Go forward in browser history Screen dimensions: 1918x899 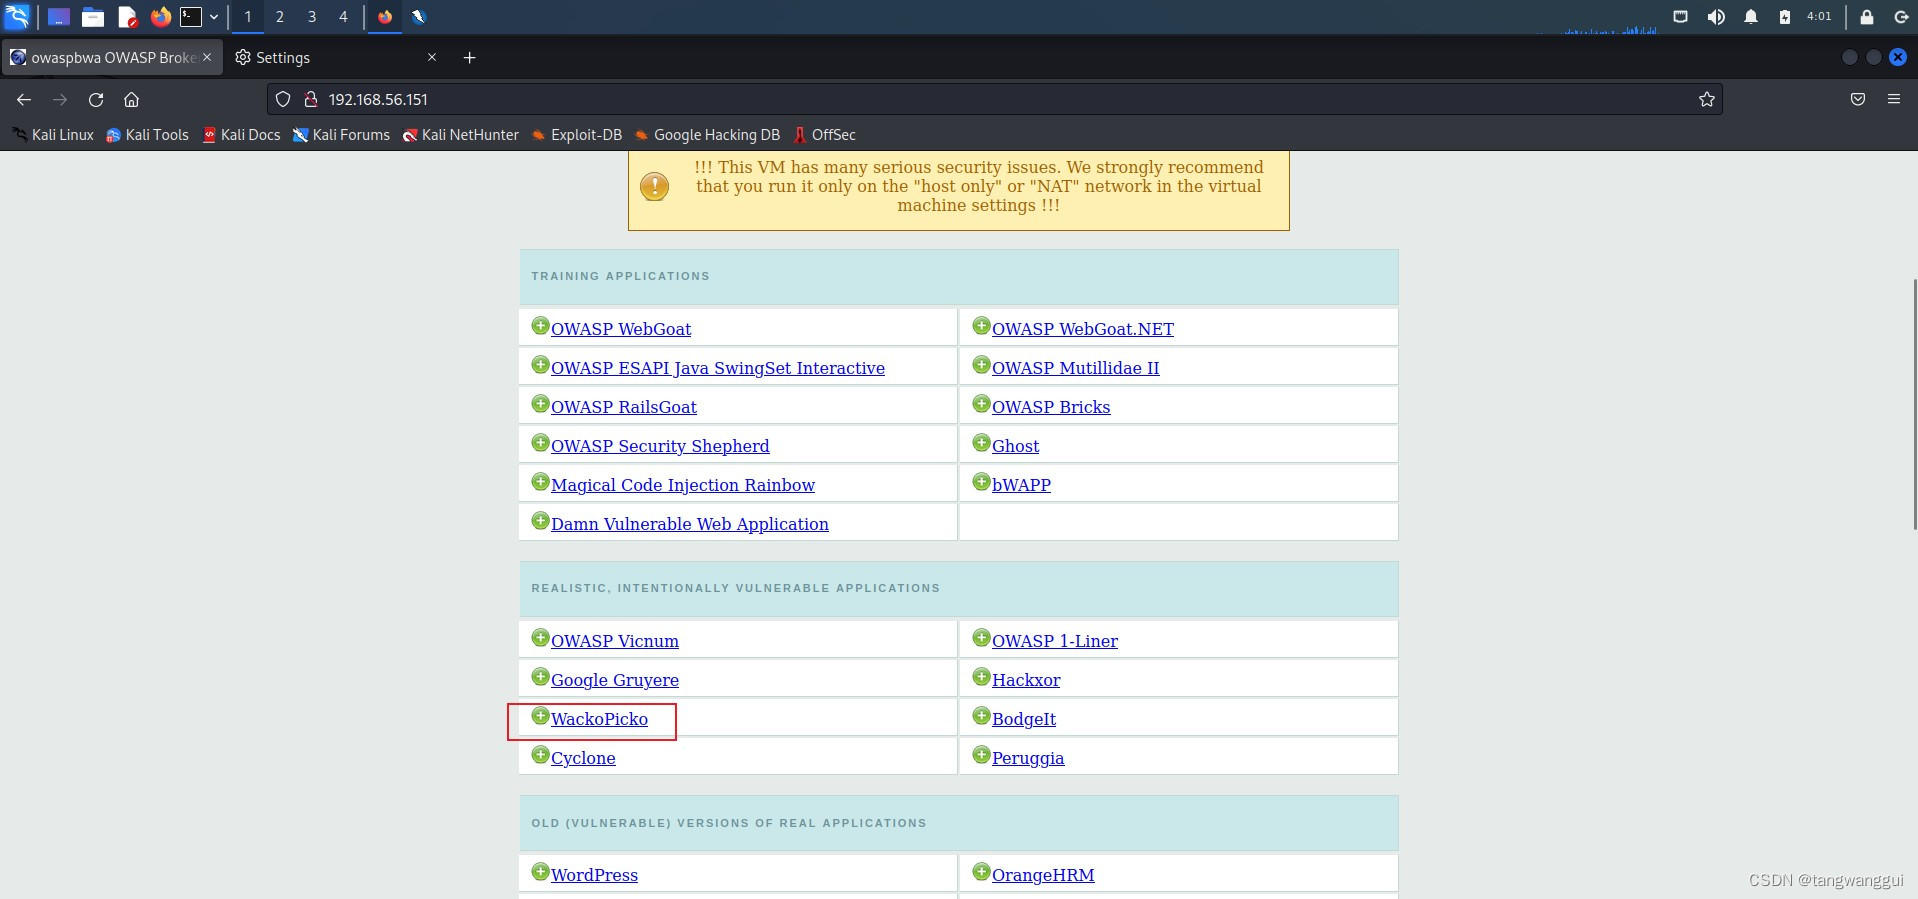[60, 99]
